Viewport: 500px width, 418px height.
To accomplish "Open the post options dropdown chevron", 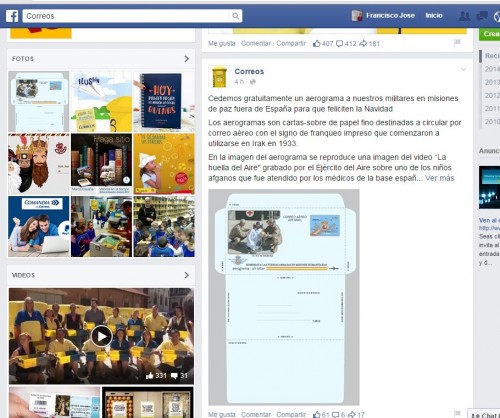I will click(x=464, y=69).
